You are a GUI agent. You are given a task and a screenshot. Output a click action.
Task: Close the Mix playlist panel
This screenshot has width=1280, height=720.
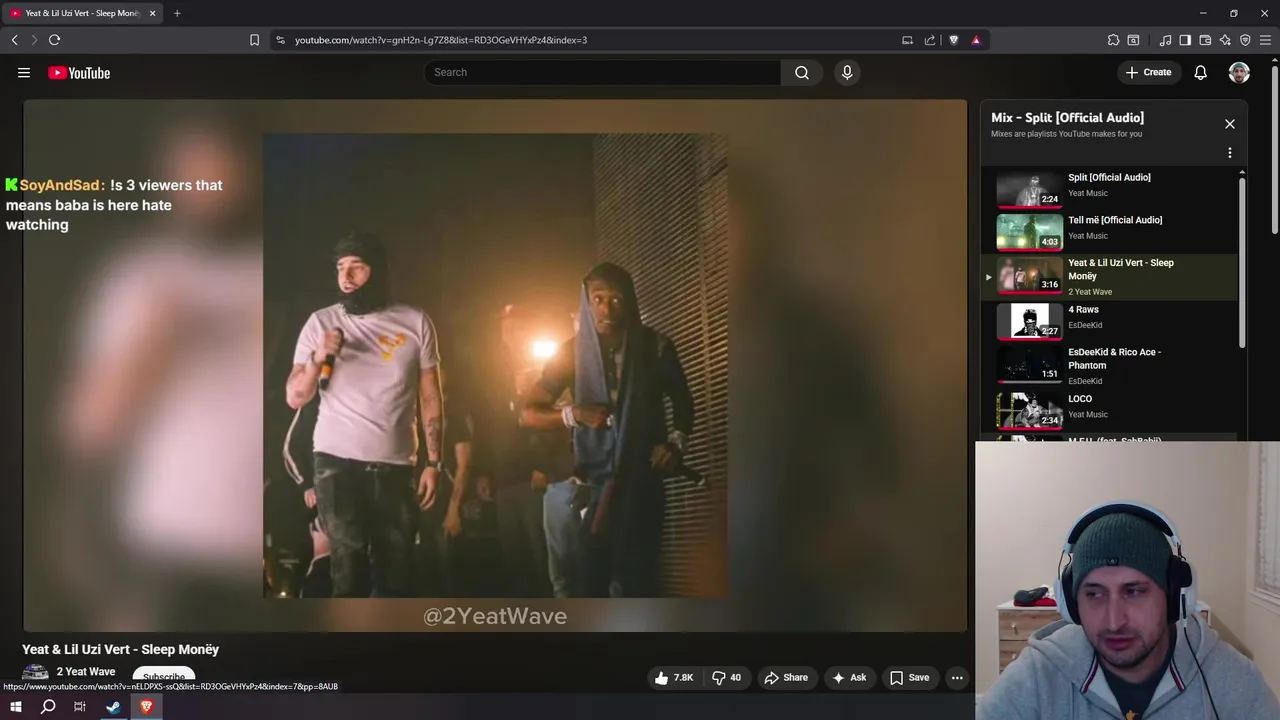click(1230, 124)
